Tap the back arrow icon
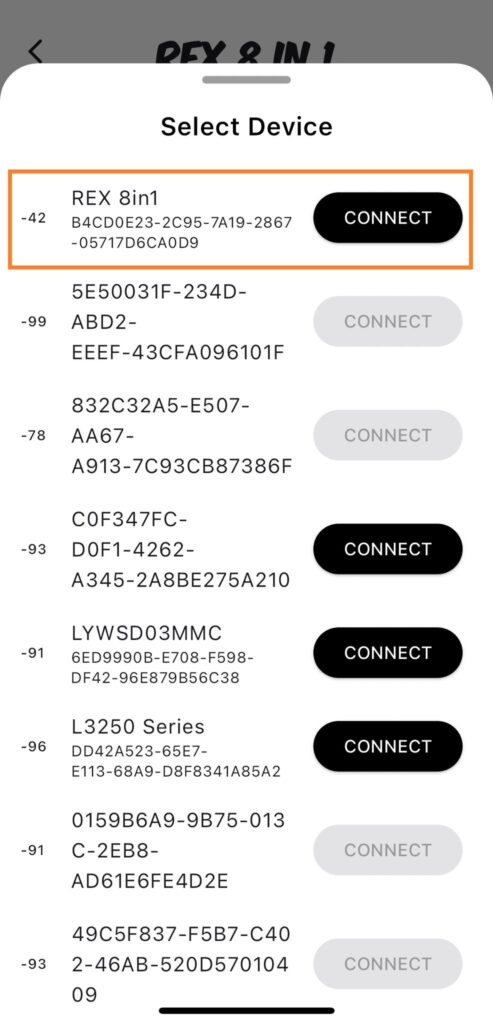 (x=36, y=51)
